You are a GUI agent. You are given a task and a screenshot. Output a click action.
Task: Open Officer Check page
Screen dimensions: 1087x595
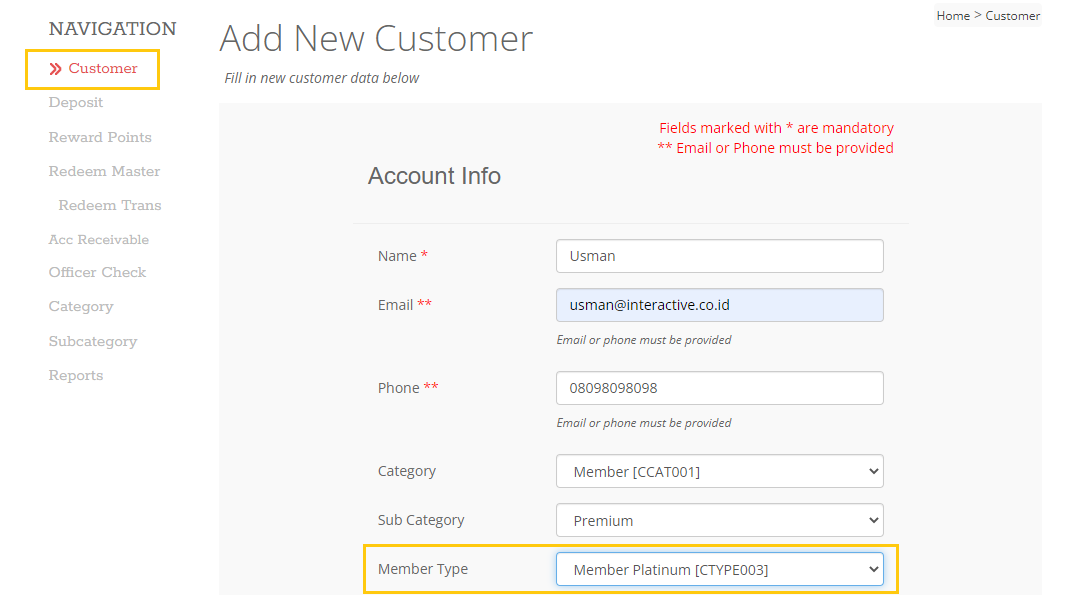97,273
